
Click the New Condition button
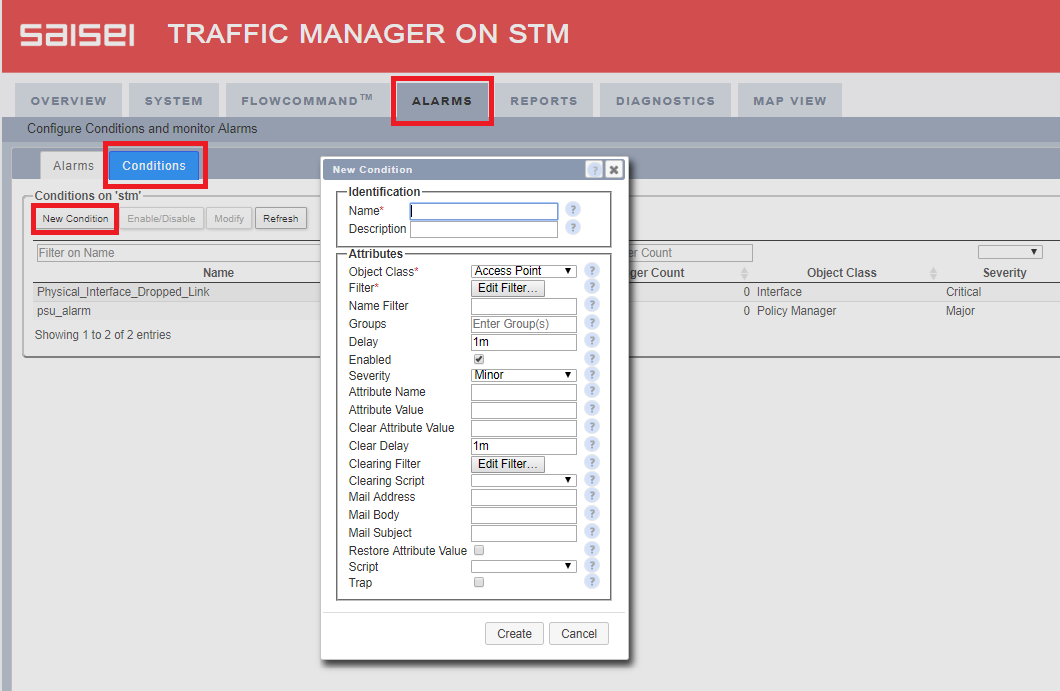pyautogui.click(x=75, y=218)
